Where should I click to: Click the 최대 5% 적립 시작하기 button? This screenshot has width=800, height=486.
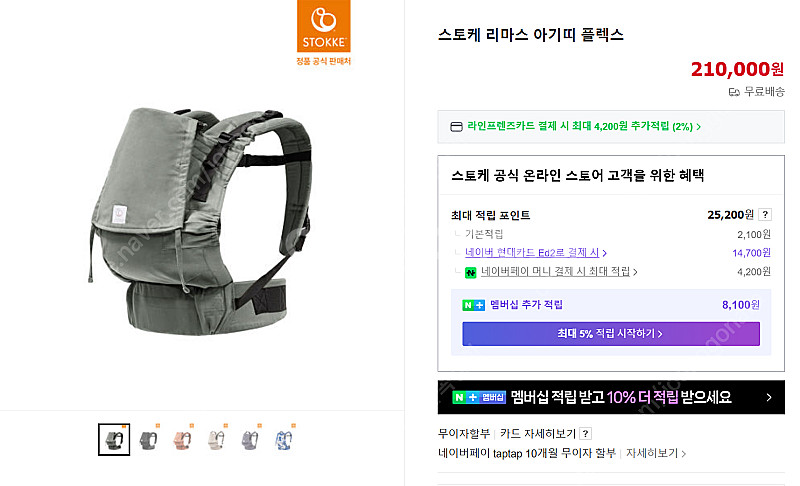(611, 334)
